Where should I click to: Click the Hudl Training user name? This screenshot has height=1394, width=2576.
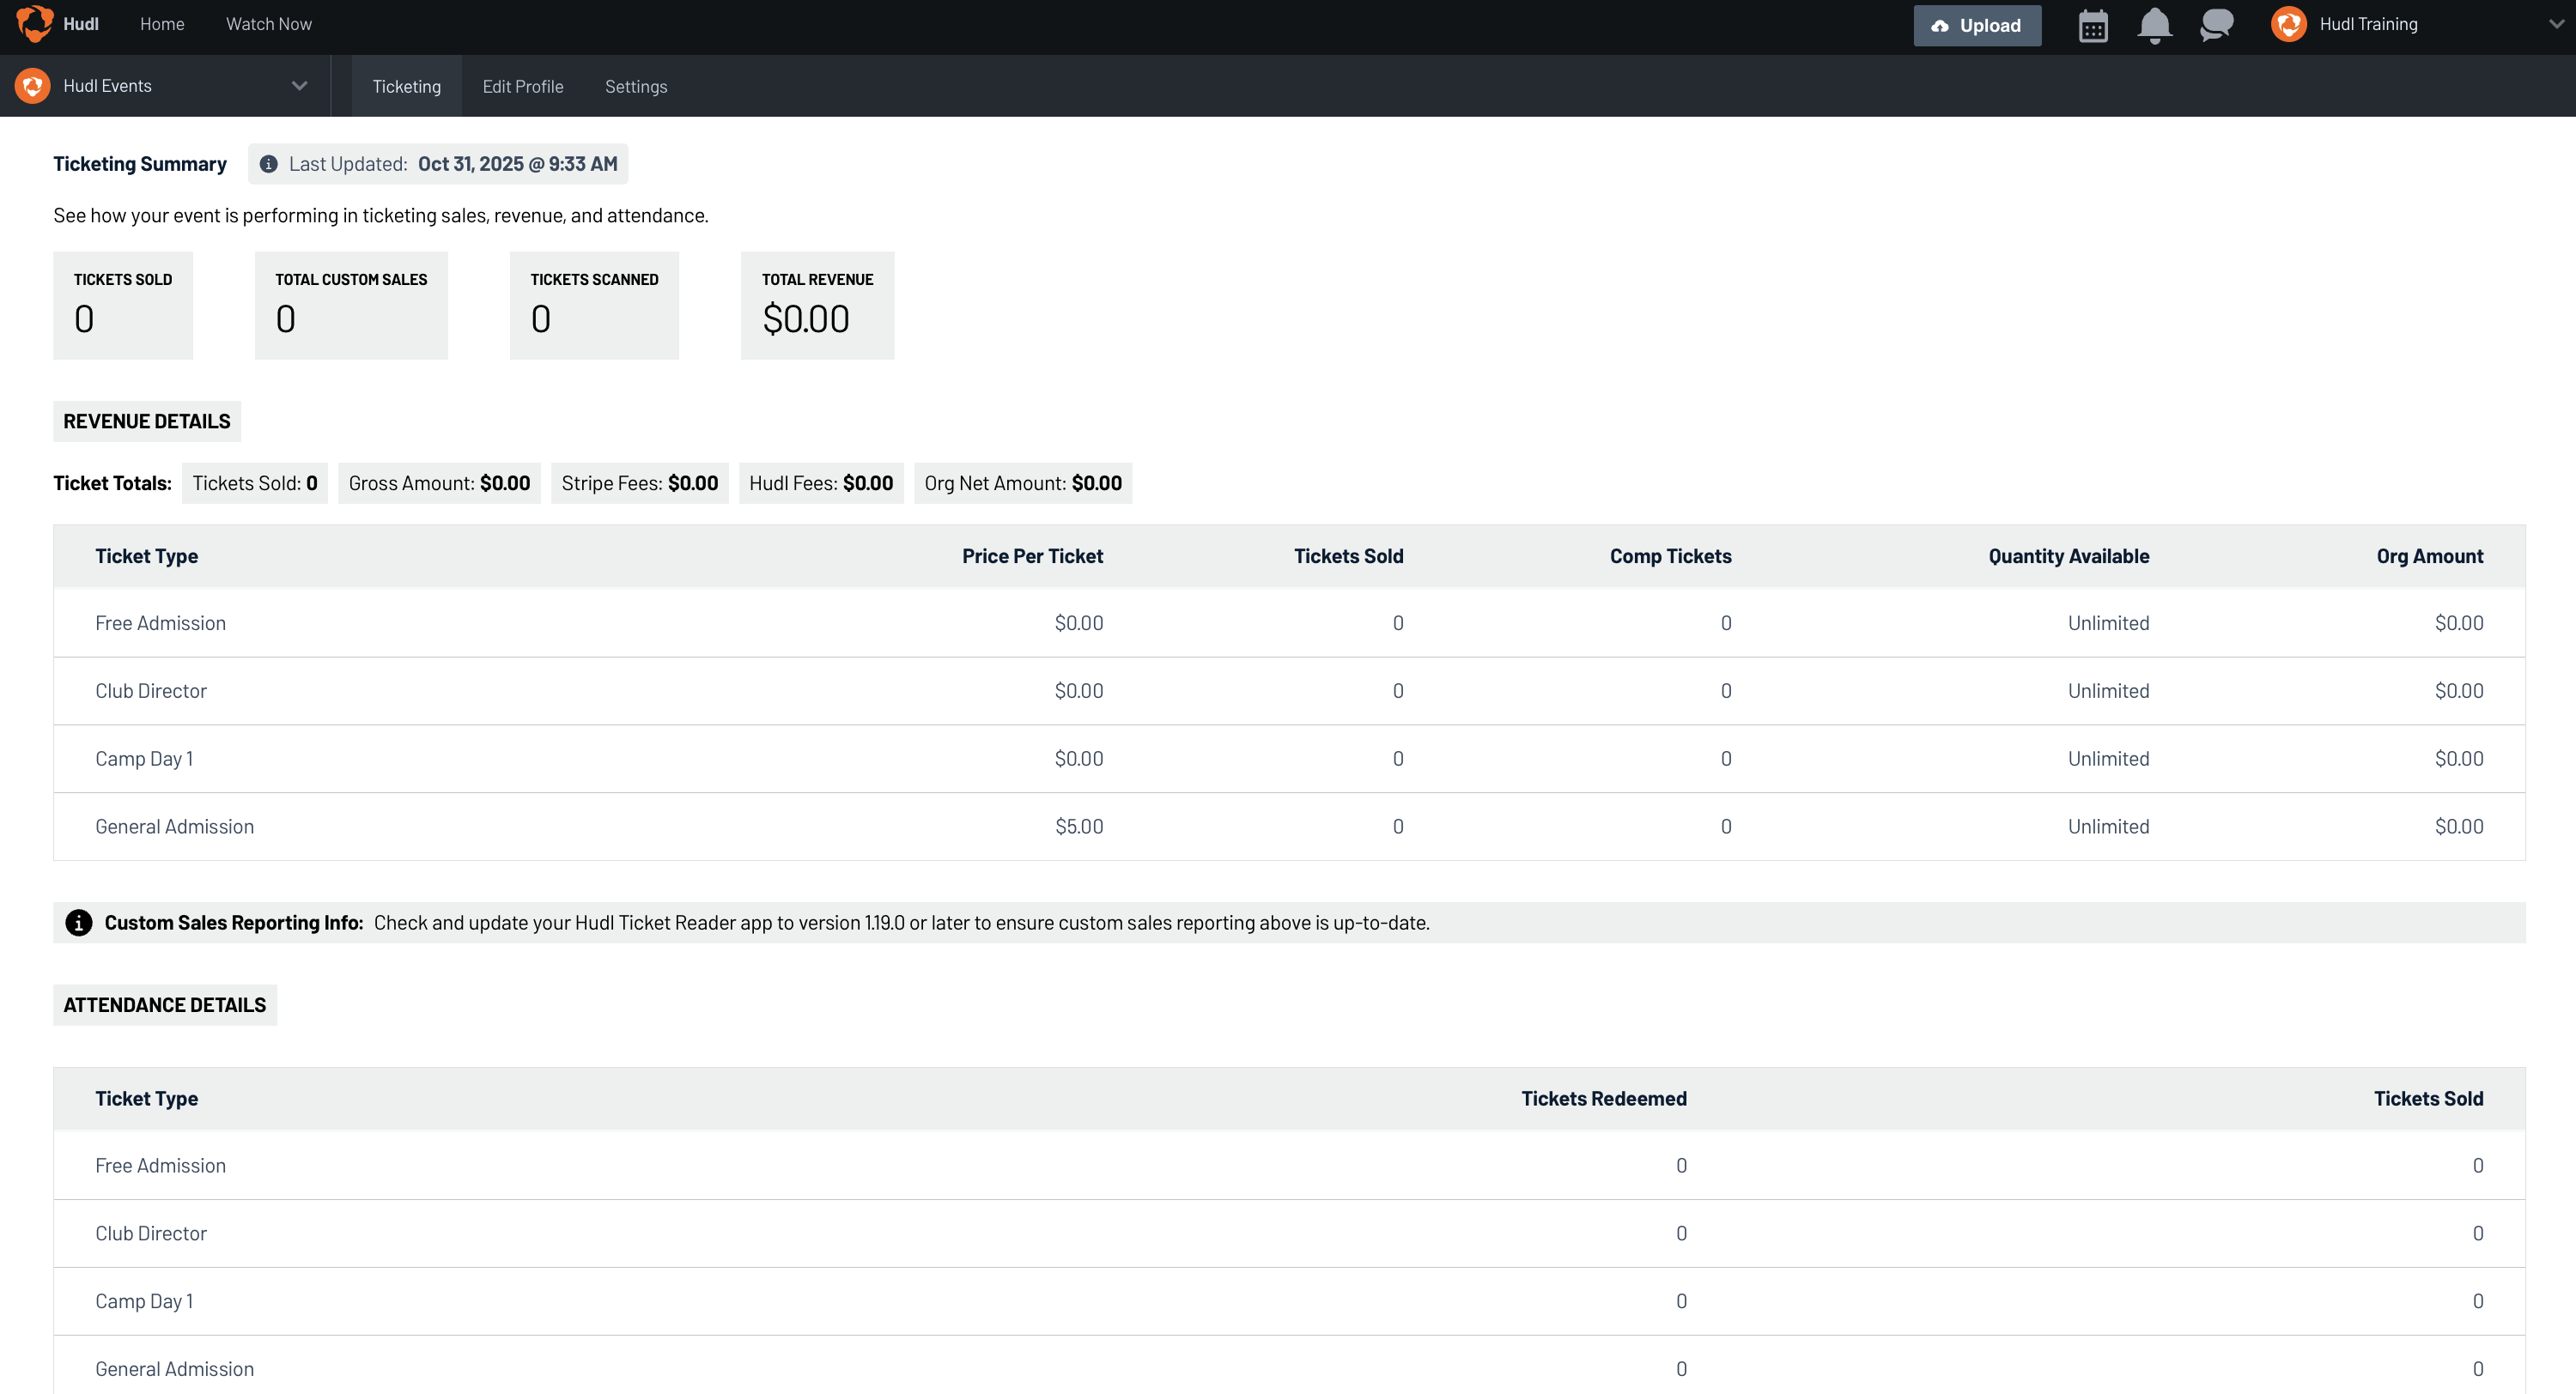click(2368, 24)
